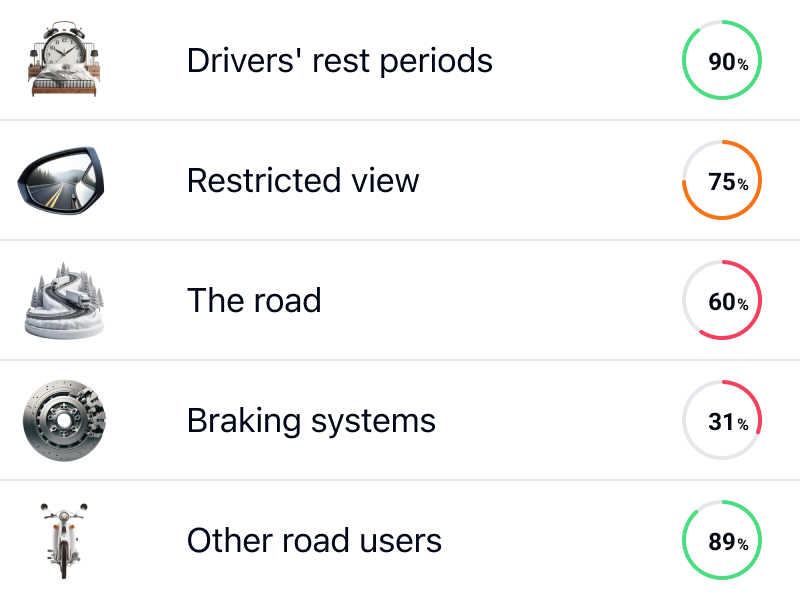
Task: Click the alarm clock bed icon
Action: [64, 59]
